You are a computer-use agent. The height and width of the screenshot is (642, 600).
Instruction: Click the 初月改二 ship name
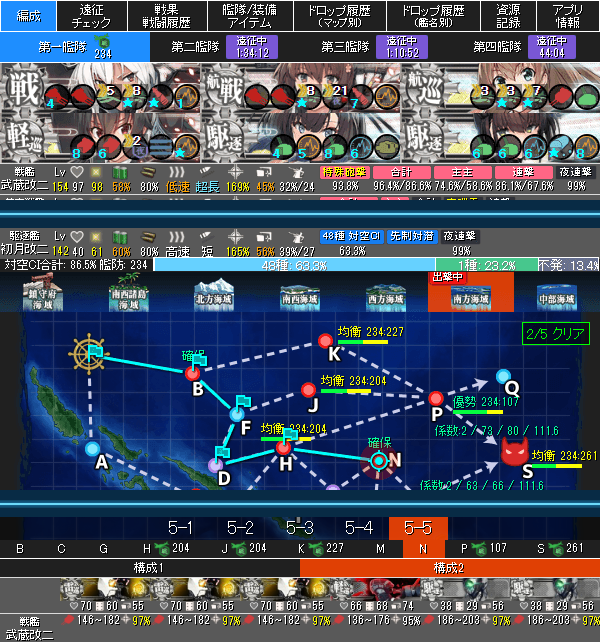click(25, 249)
